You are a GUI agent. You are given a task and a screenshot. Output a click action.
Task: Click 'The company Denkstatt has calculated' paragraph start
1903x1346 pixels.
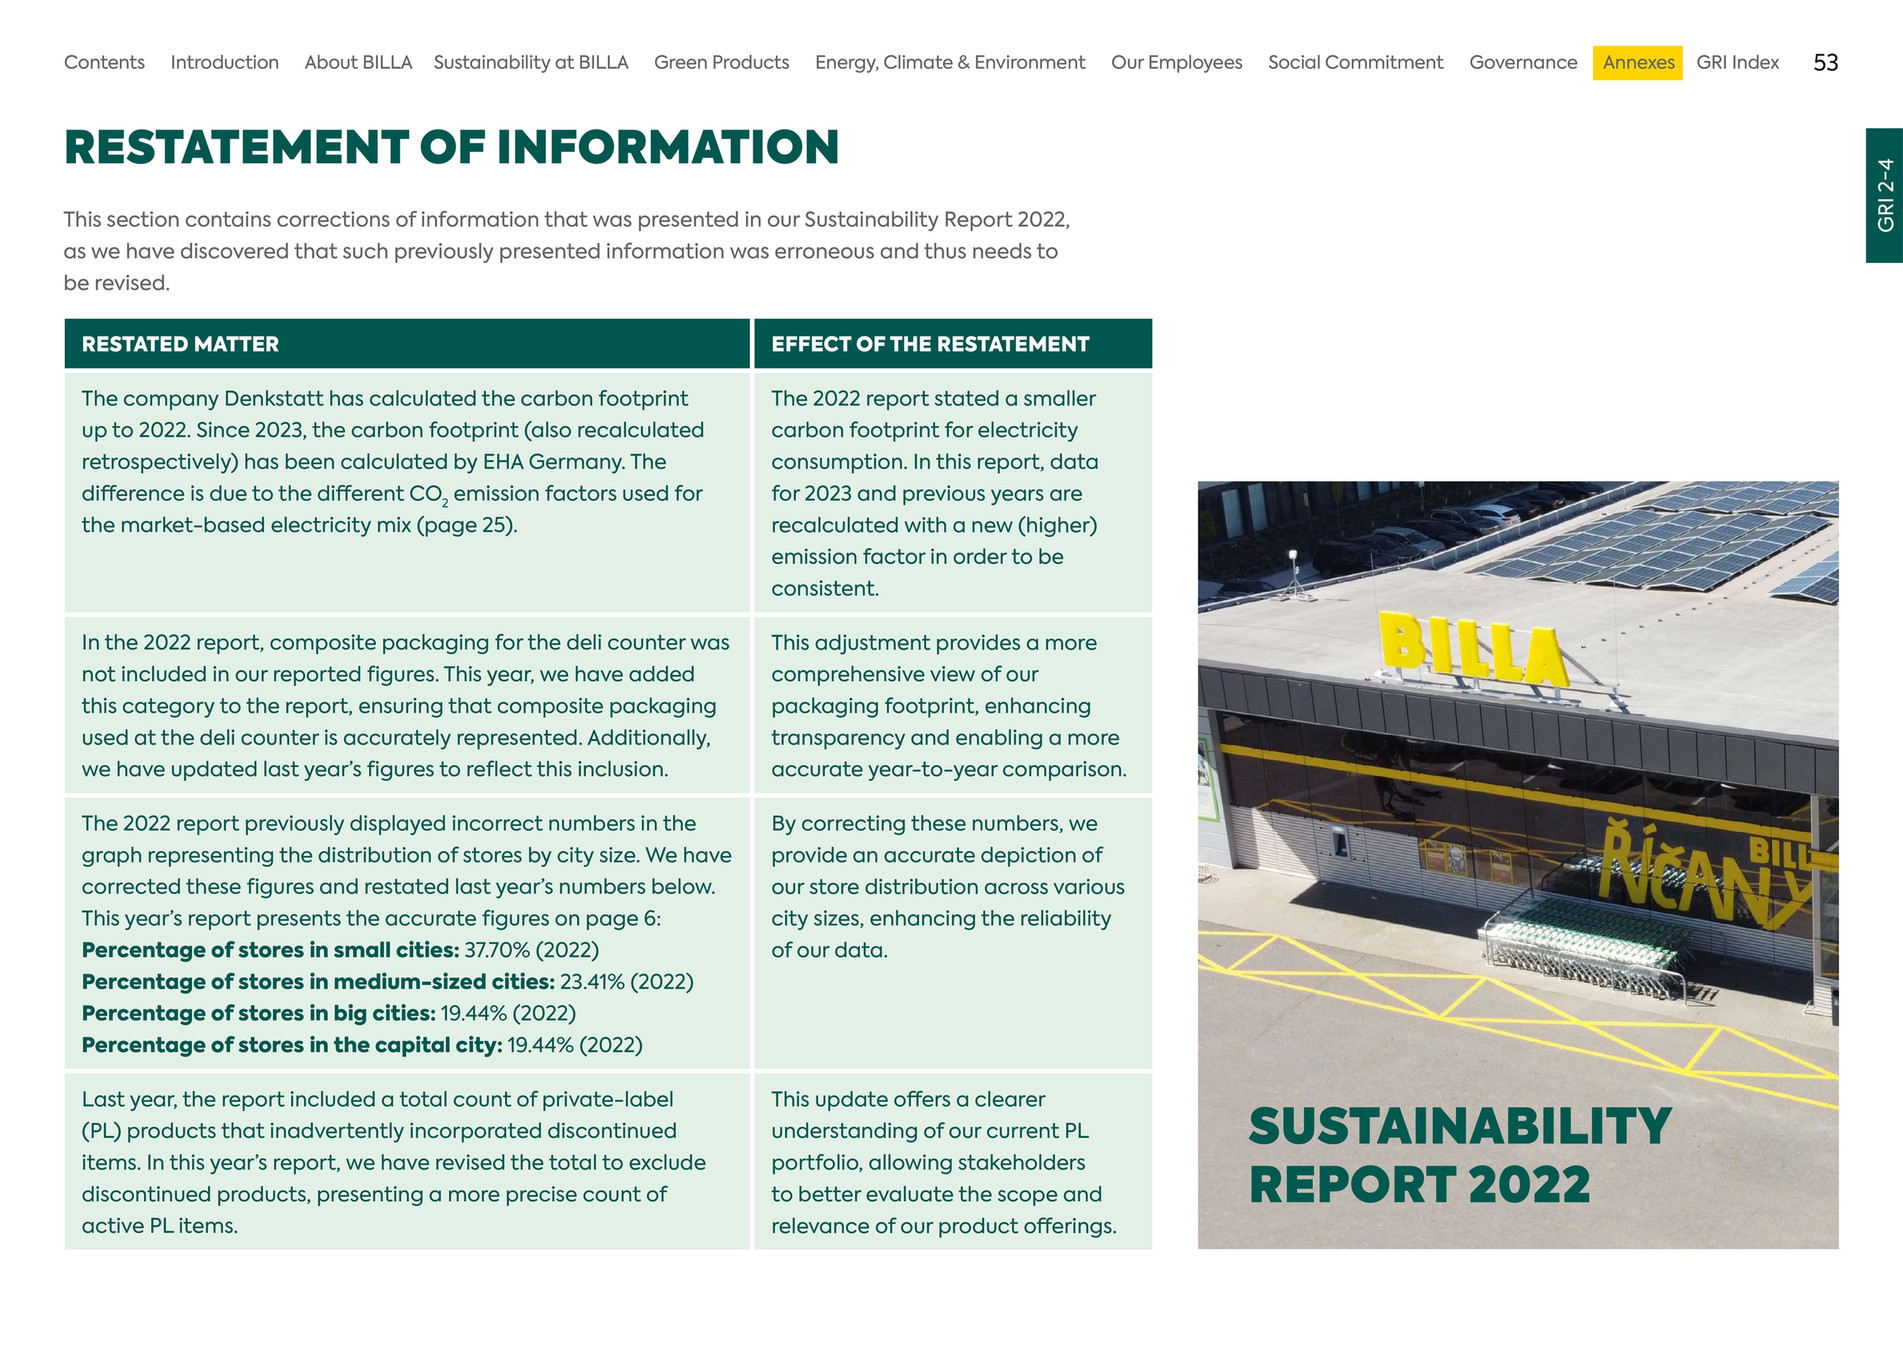385,399
